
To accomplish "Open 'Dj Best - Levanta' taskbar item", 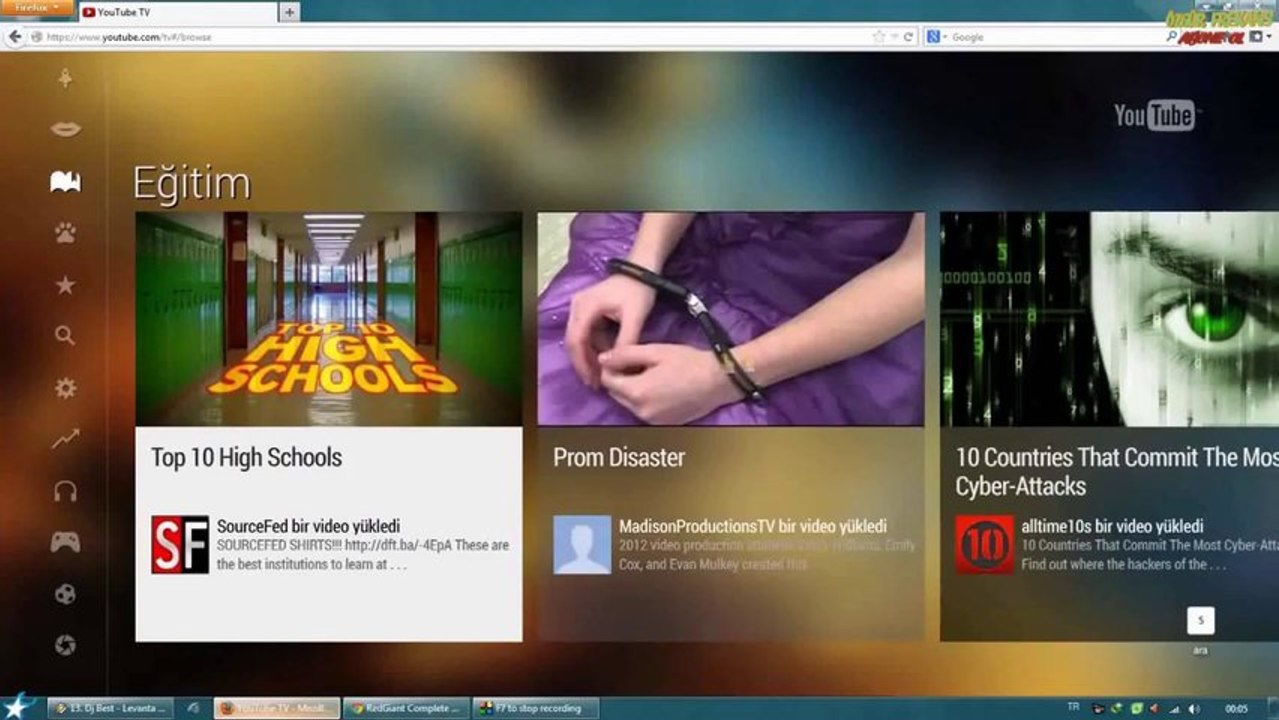I will [x=110, y=708].
